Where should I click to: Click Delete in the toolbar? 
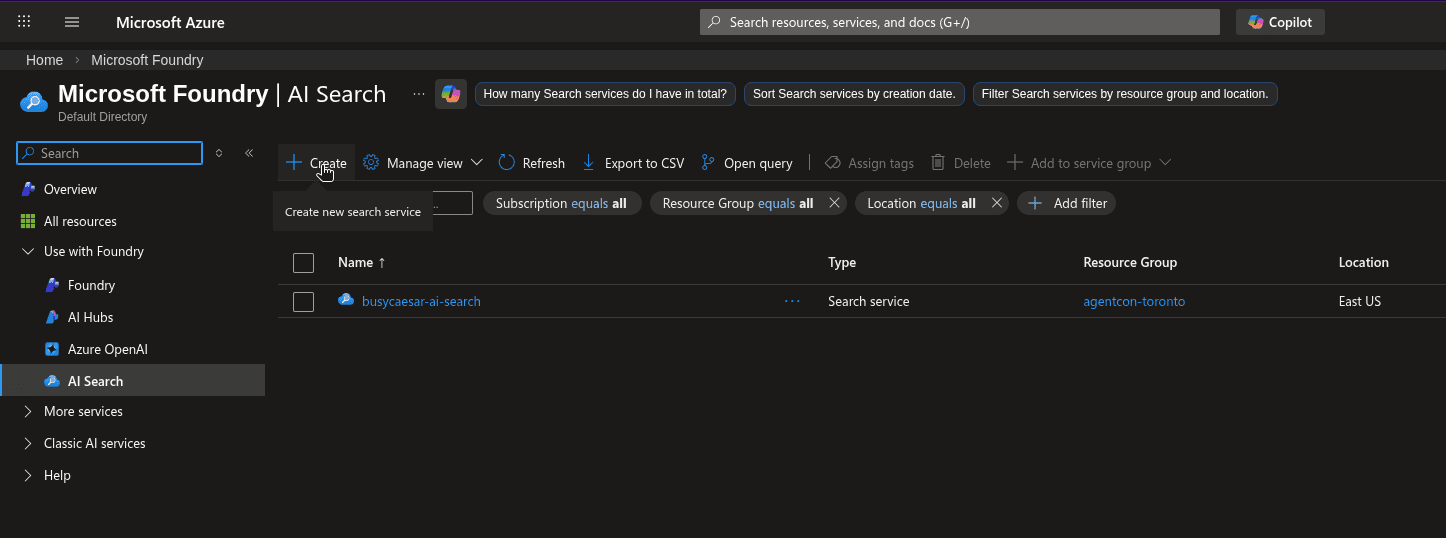(x=960, y=163)
